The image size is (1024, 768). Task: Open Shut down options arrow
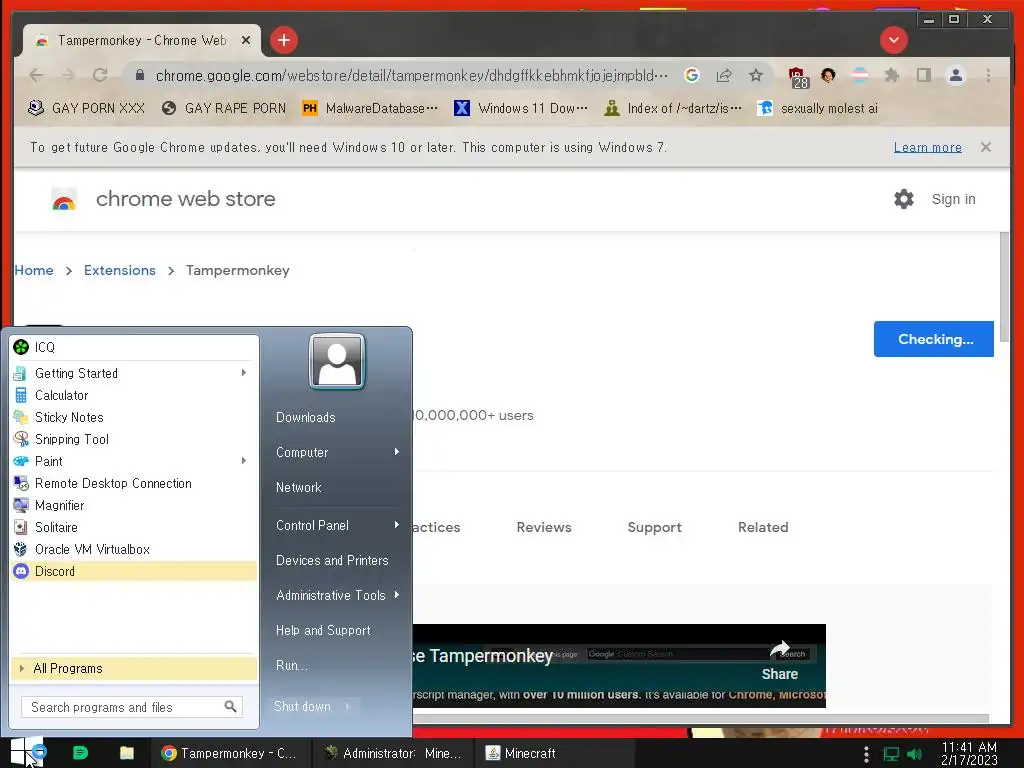click(x=348, y=706)
